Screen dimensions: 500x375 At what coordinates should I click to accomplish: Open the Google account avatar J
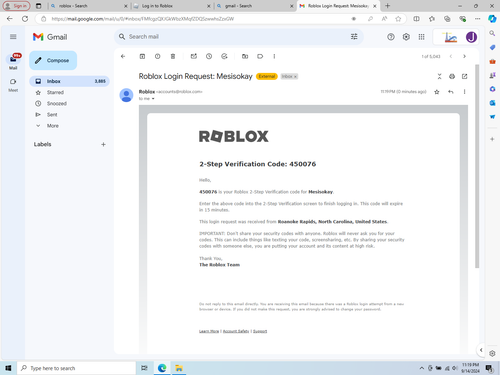click(471, 37)
